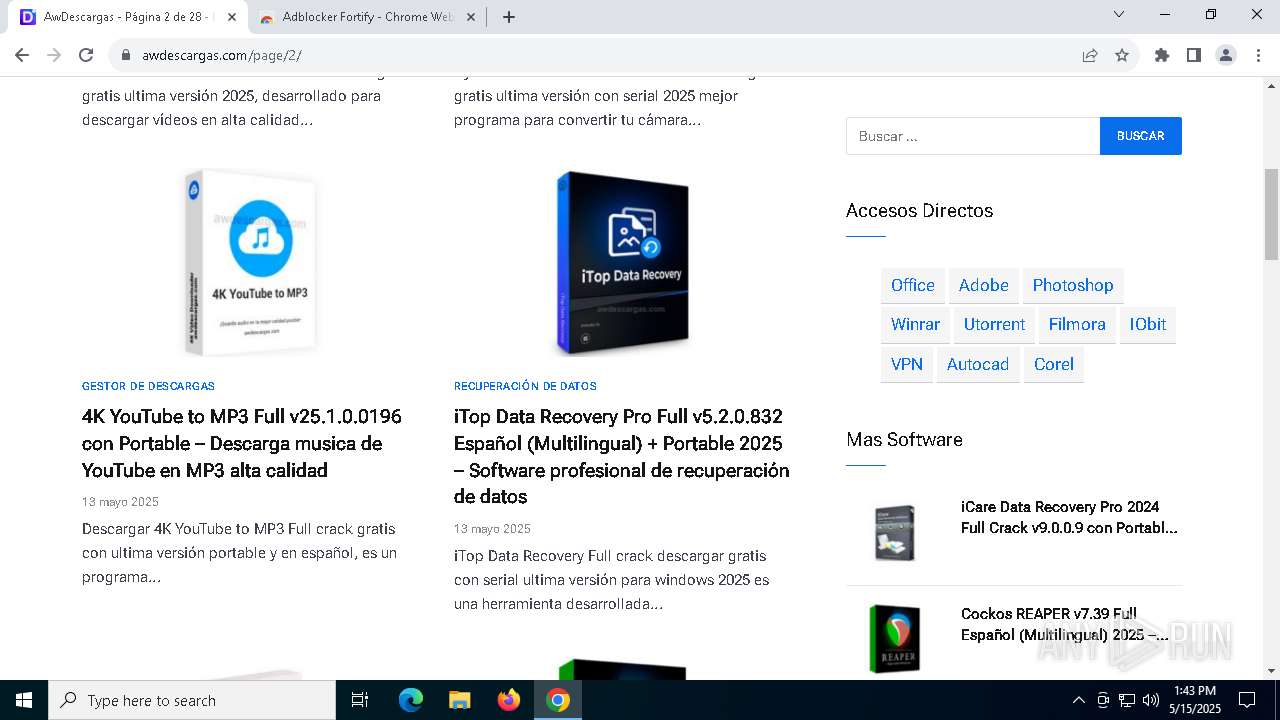Click the scrollbar down arrow
Image resolution: width=1280 pixels, height=720 pixels.
[1271, 671]
